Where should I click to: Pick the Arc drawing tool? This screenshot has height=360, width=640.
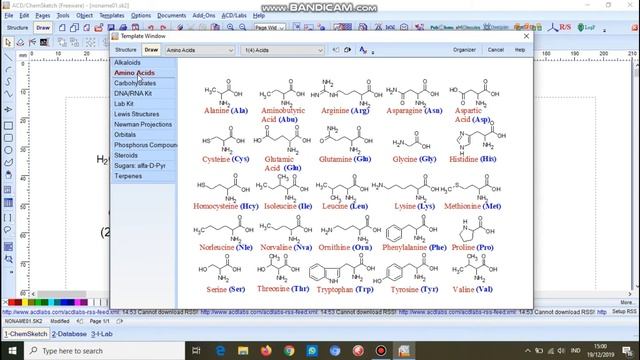point(8,69)
